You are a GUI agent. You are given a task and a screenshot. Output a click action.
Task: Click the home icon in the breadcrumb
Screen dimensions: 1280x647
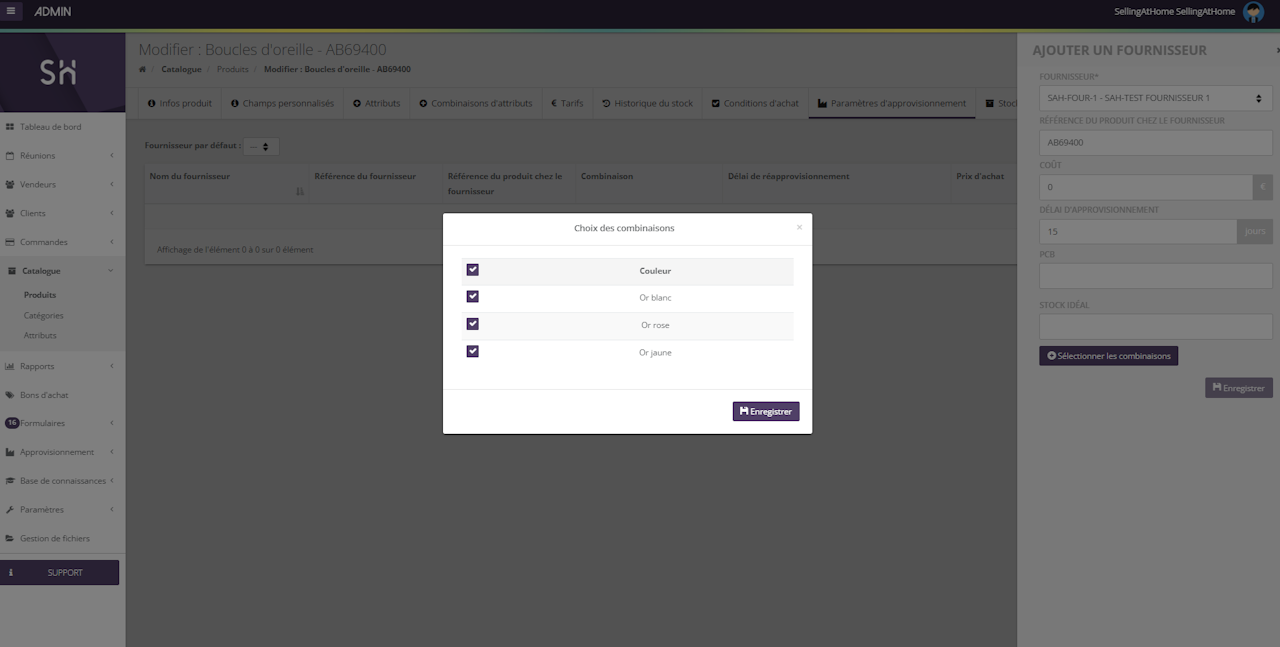coord(142,69)
